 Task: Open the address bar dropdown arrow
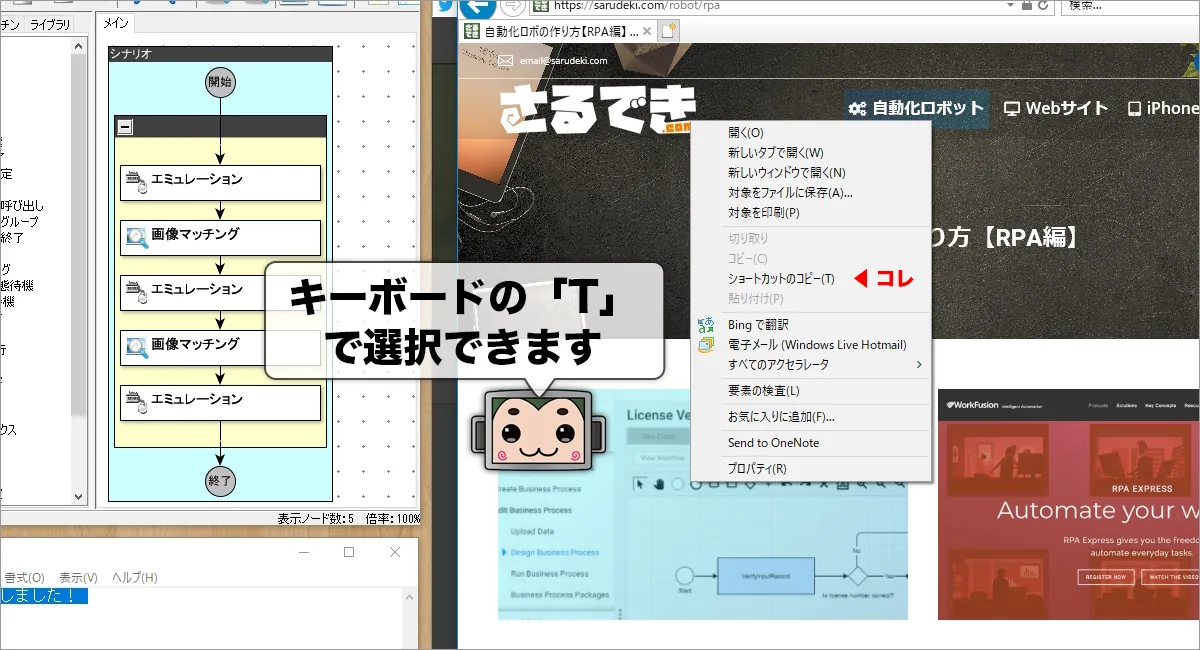coord(1012,6)
